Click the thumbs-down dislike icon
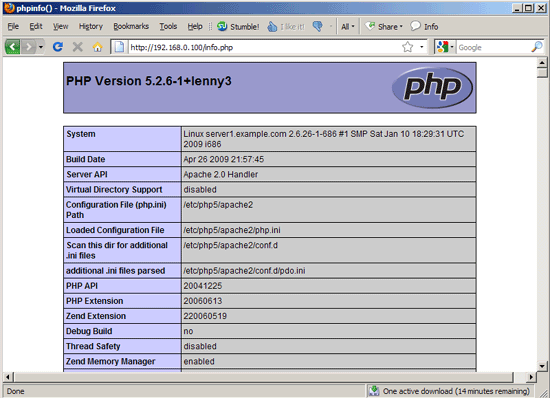The width and height of the screenshot is (550, 398). pyautogui.click(x=318, y=27)
